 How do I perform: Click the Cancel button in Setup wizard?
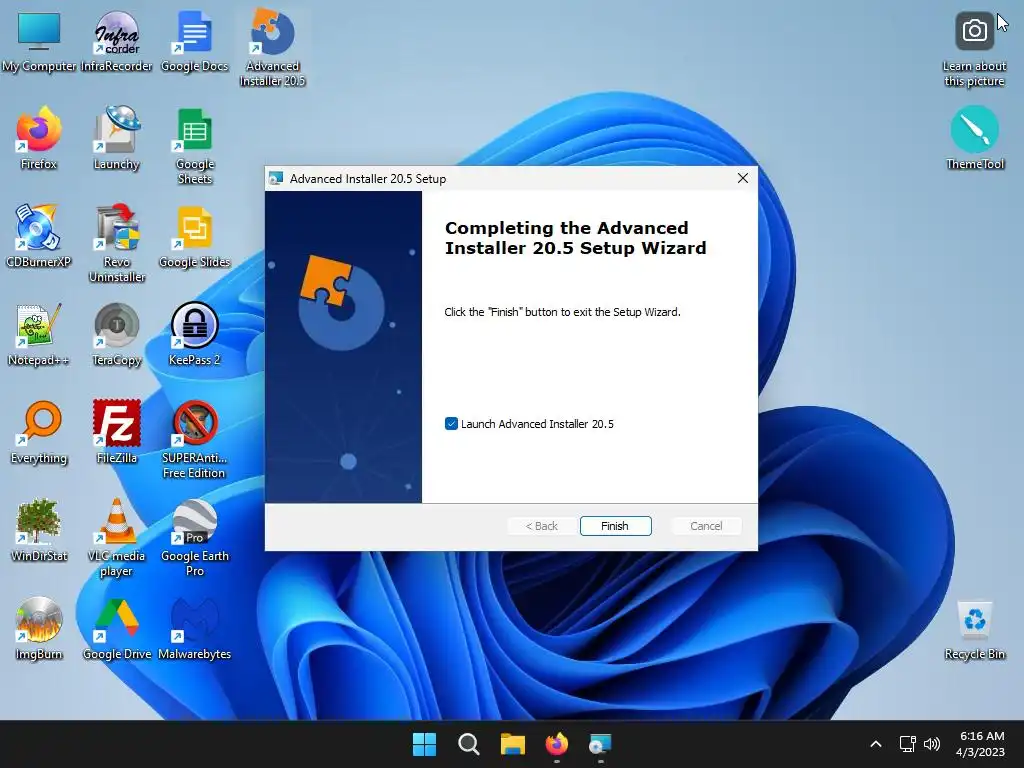(x=706, y=526)
